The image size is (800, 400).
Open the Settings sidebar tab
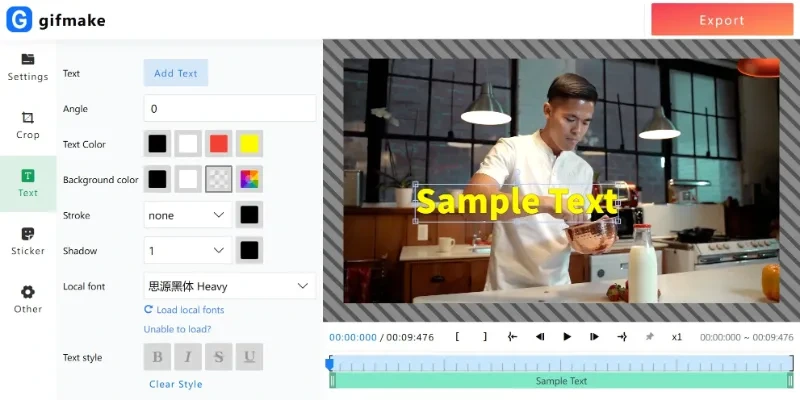tap(28, 67)
